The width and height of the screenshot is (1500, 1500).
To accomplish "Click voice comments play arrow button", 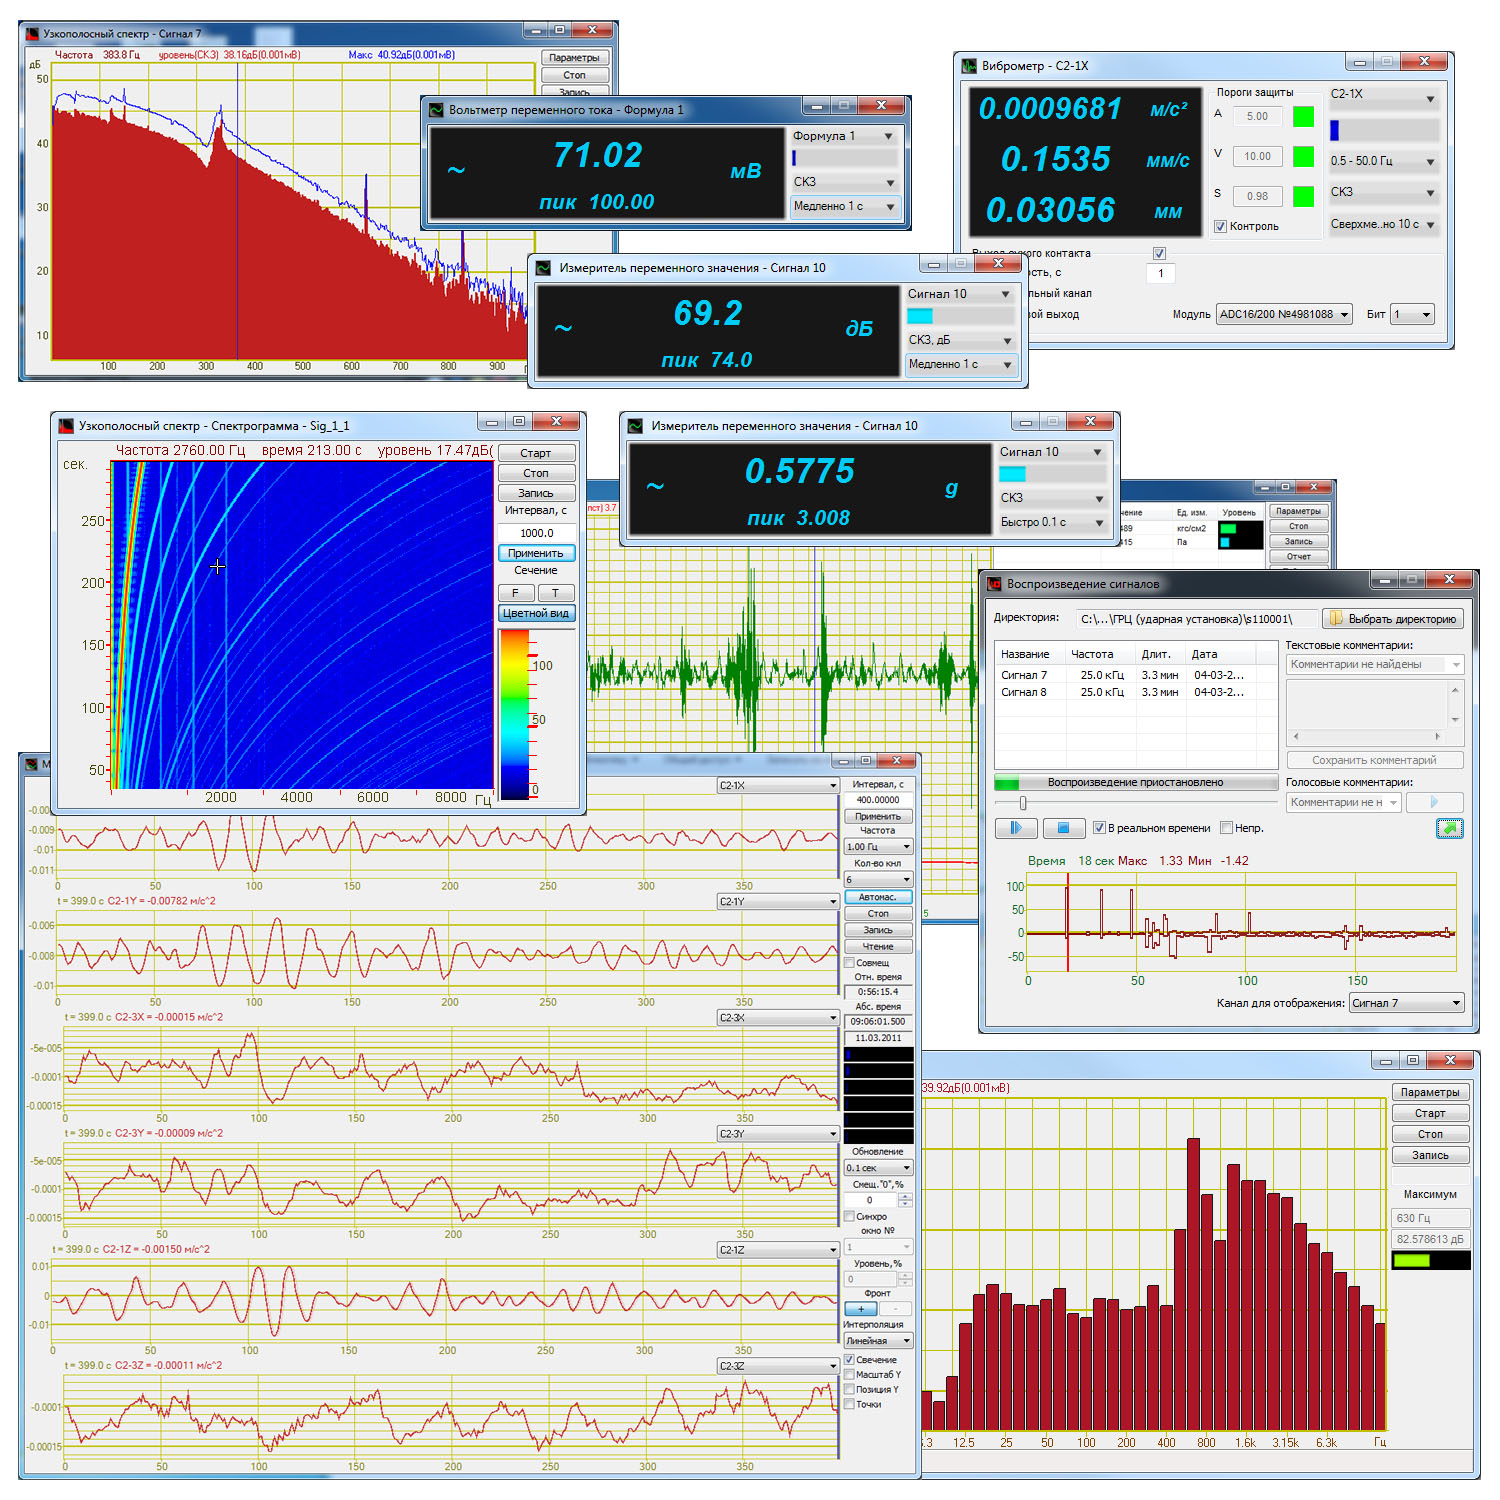I will [1434, 802].
